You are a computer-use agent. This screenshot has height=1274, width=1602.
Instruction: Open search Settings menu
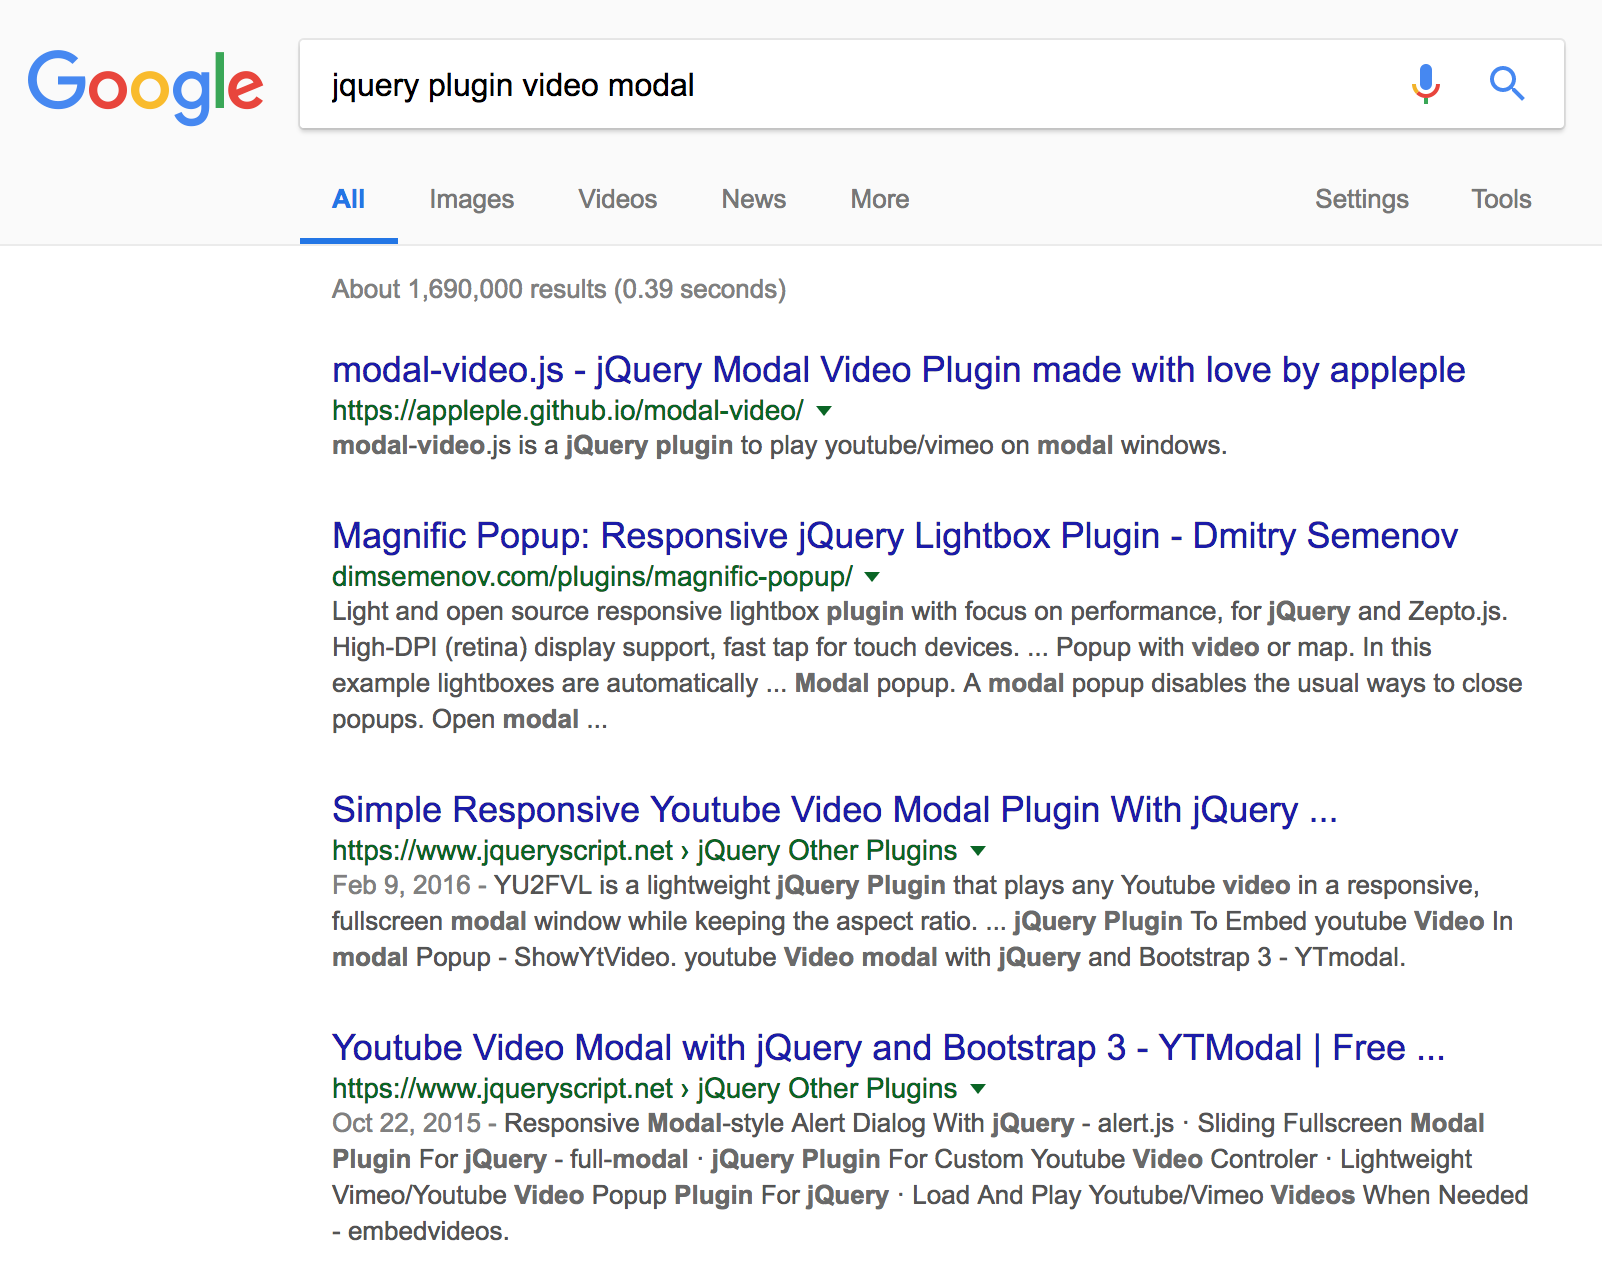tap(1362, 199)
